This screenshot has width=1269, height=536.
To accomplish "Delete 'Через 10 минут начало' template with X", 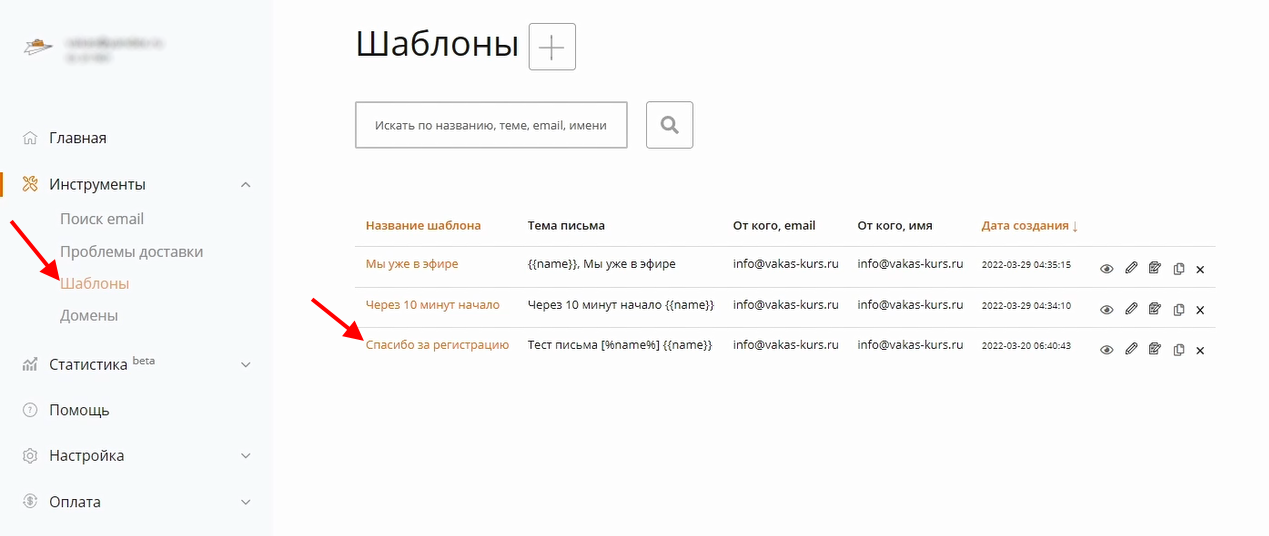I will [1200, 310].
